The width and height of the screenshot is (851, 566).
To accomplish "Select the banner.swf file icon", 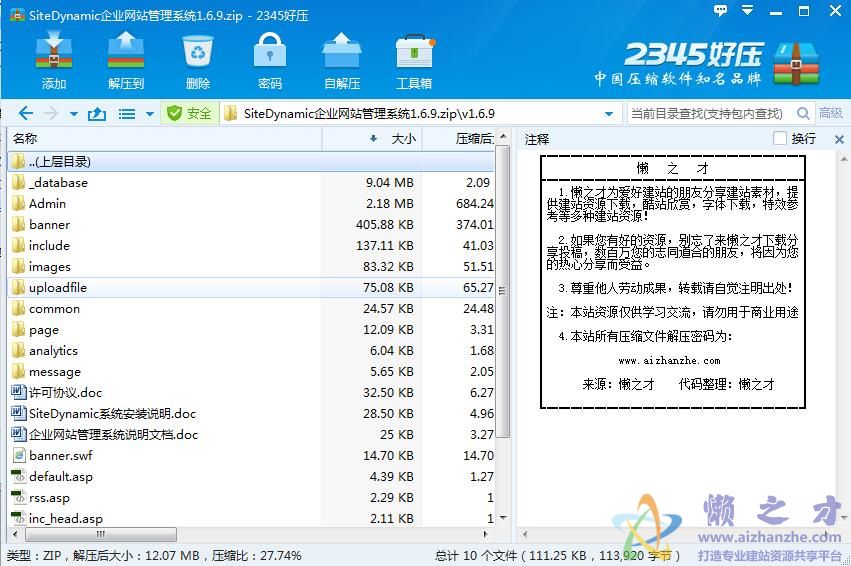I will [x=18, y=455].
